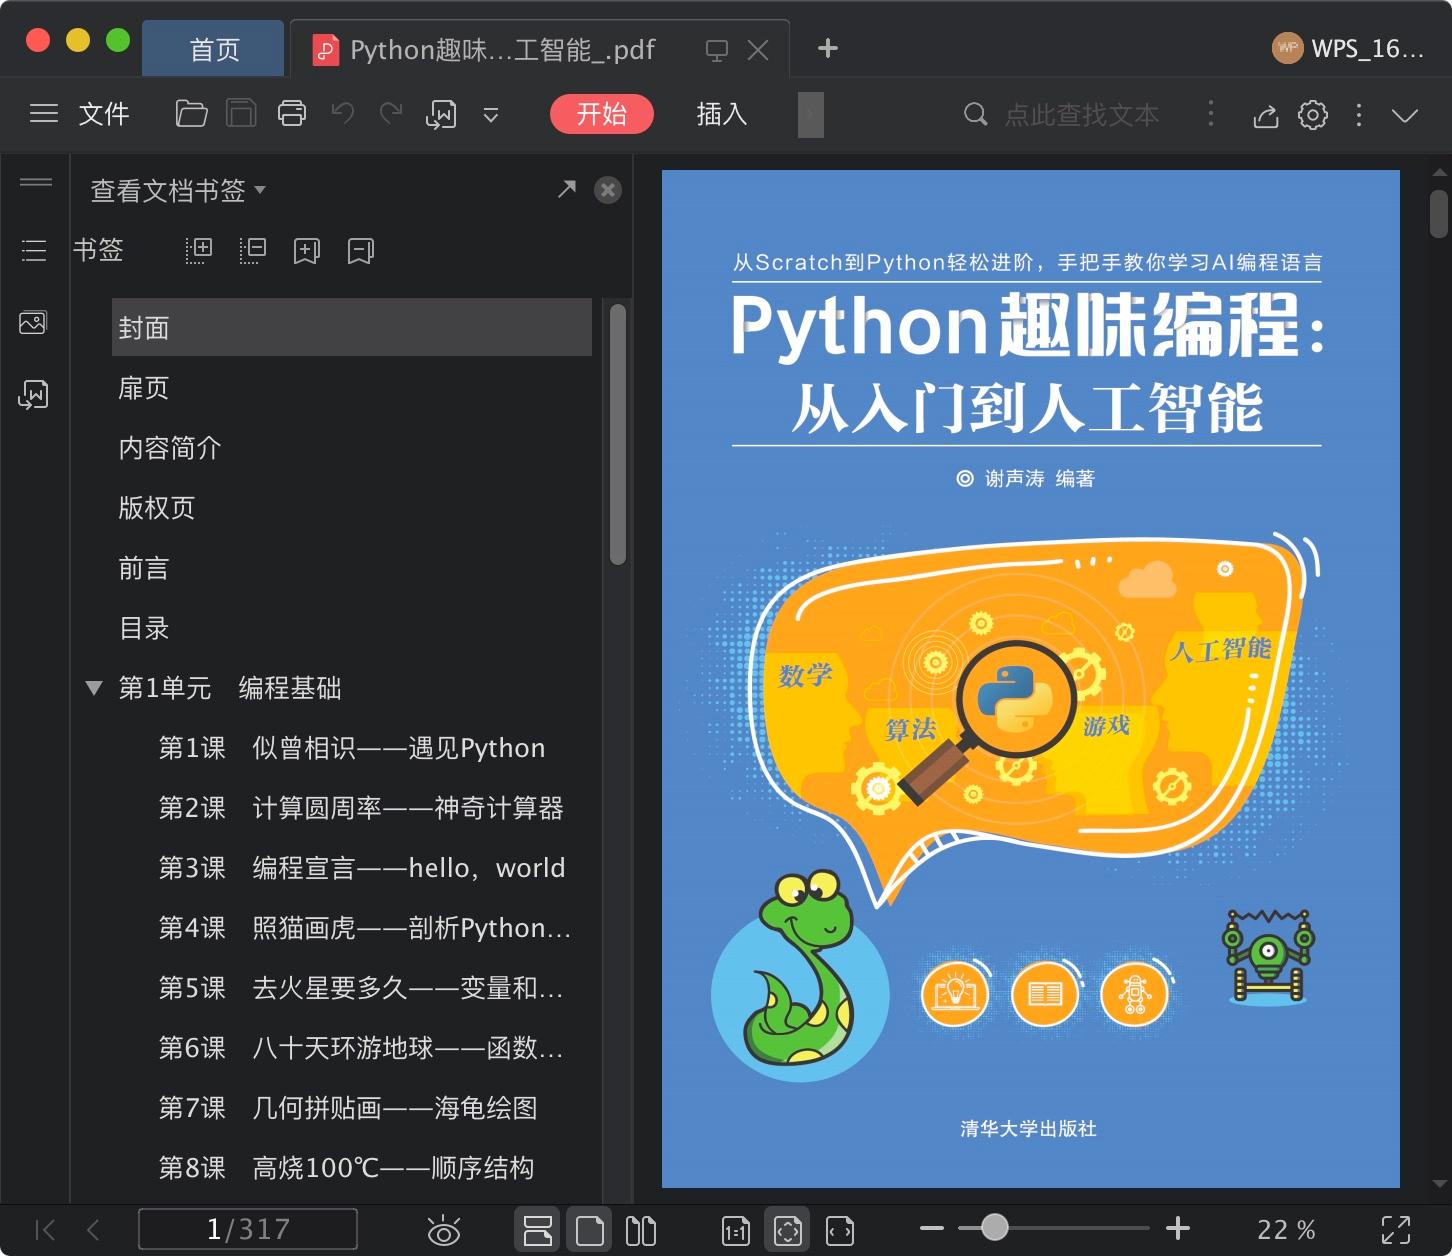Pop out the bookmark panel arrow icon
The width and height of the screenshot is (1452, 1256).
coord(567,188)
